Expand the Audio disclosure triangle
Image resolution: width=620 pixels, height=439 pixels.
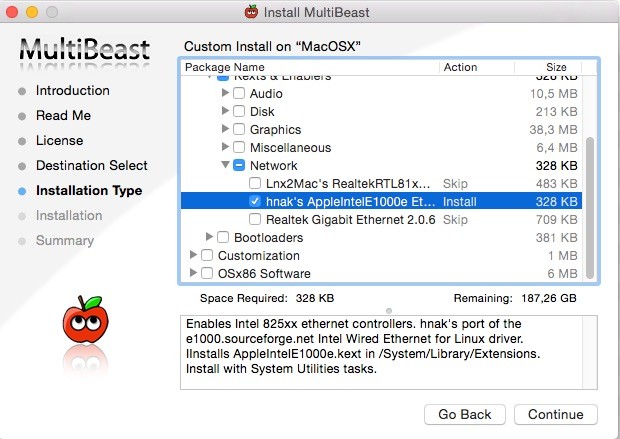pyautogui.click(x=225, y=93)
